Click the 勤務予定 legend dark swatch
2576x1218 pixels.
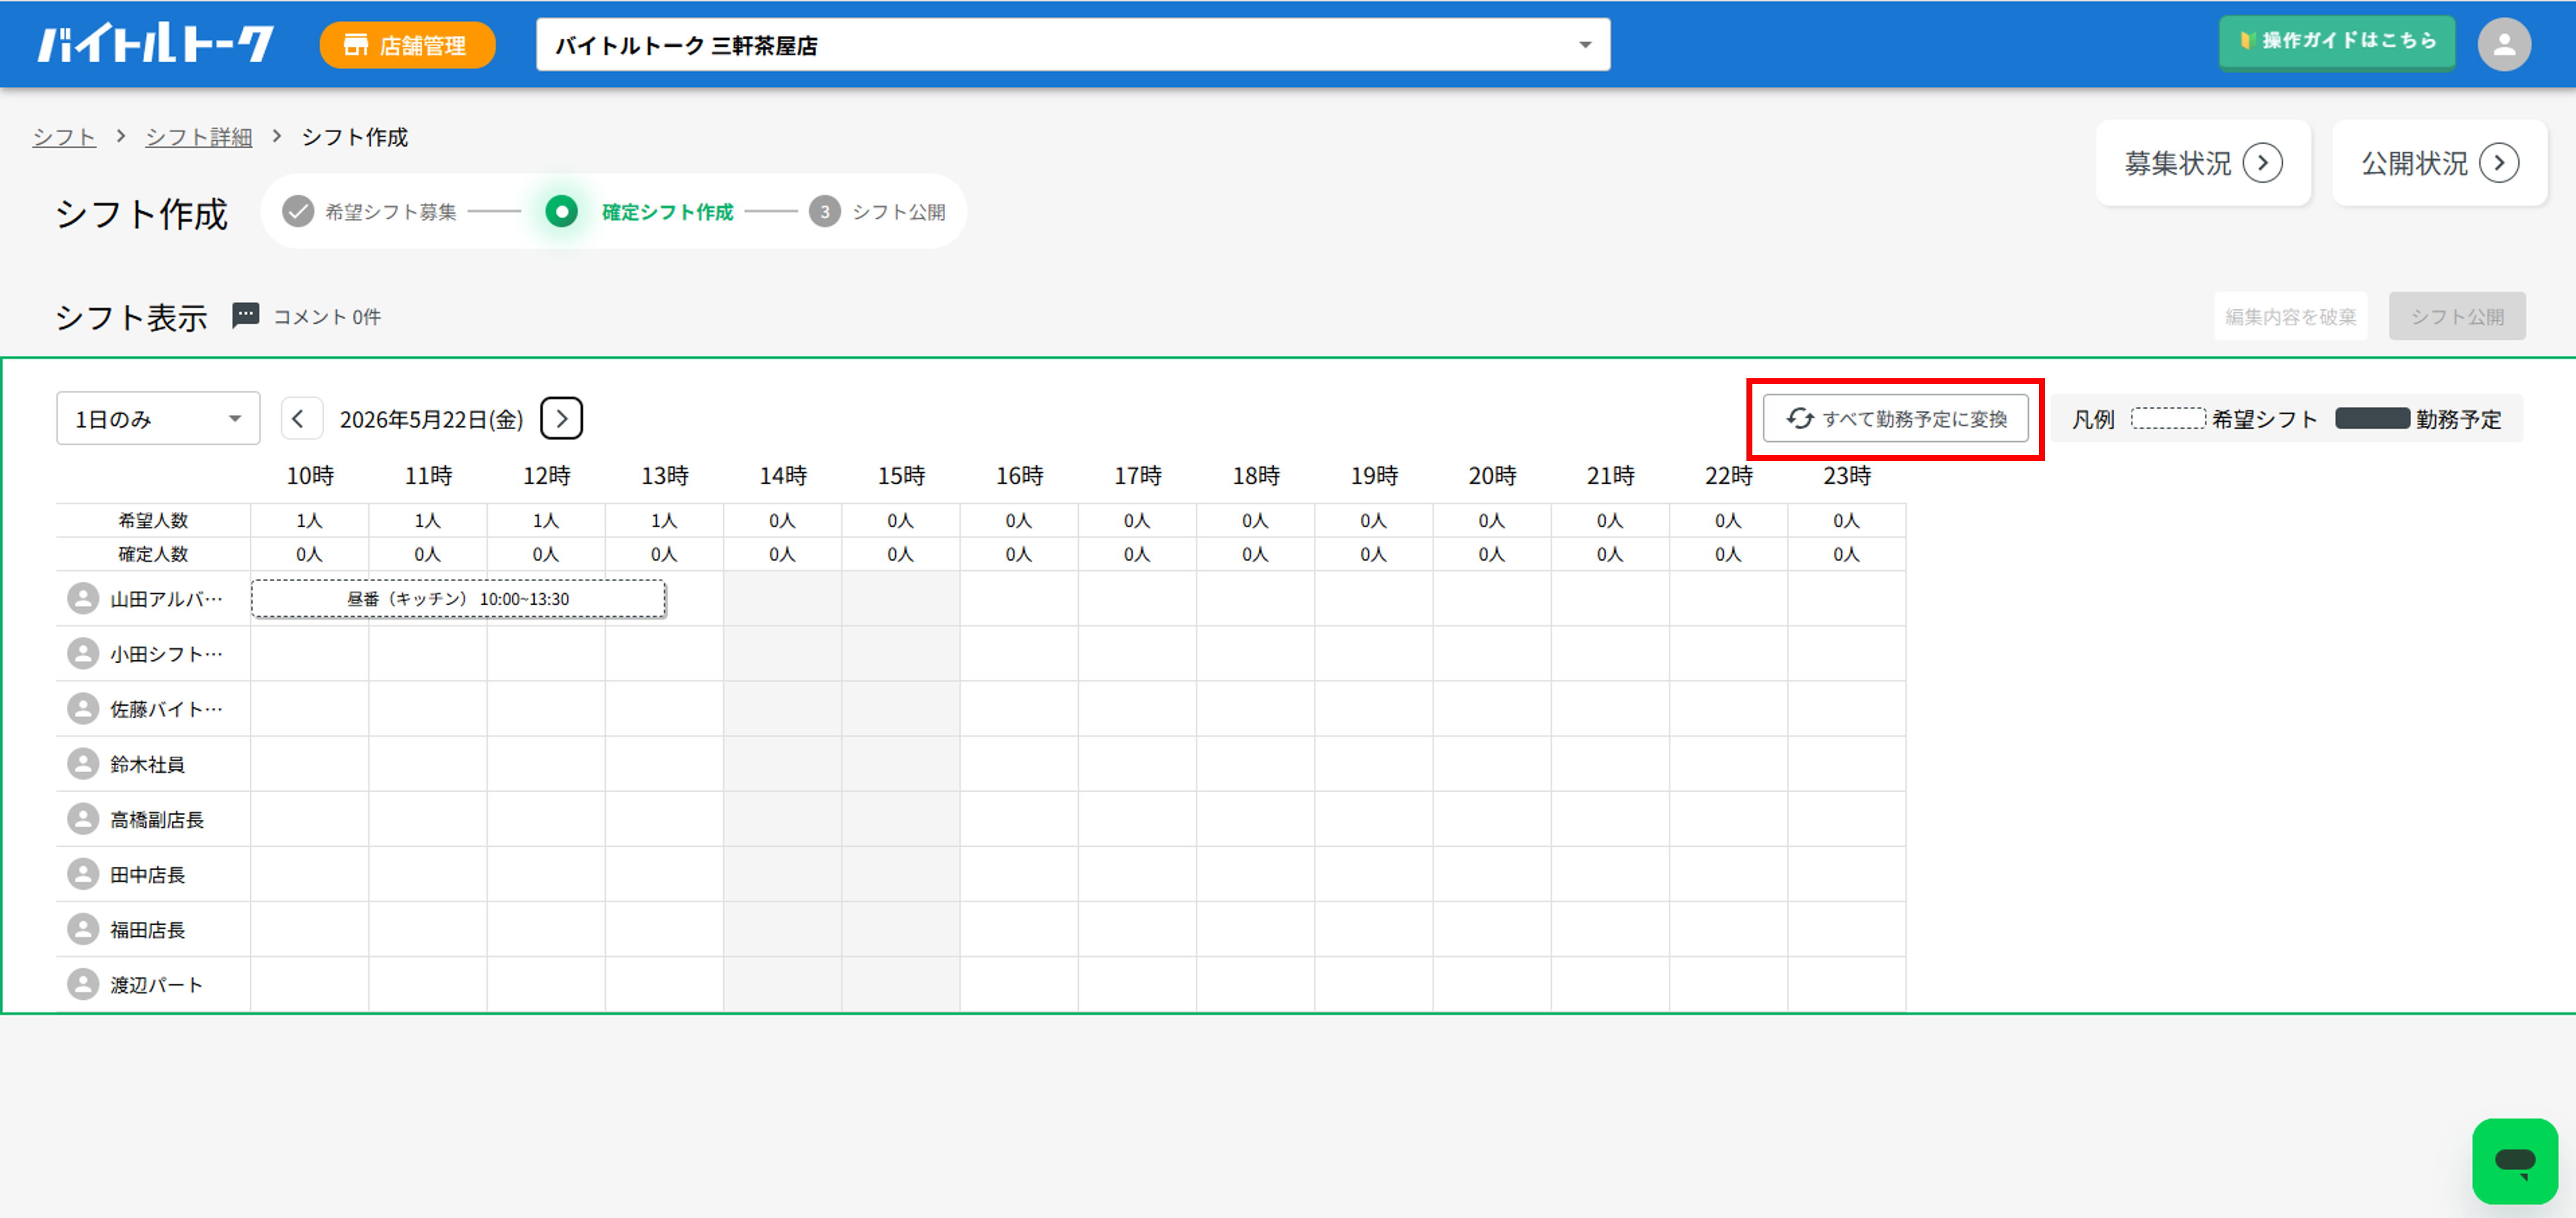2372,418
